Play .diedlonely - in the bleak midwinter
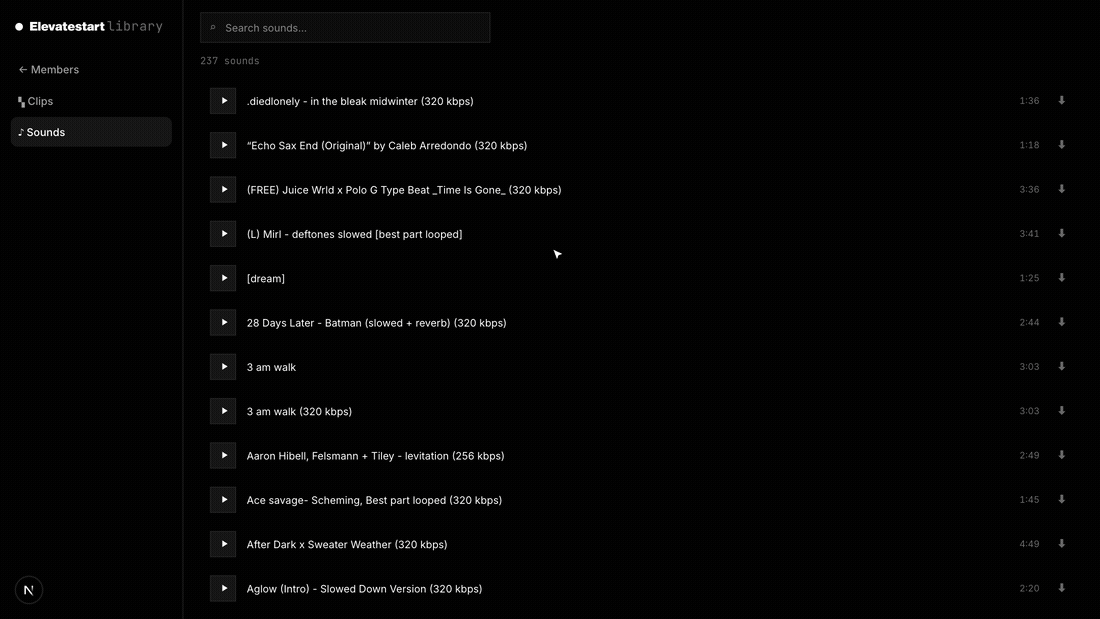Screen dimensions: 1100x619 coord(223,101)
